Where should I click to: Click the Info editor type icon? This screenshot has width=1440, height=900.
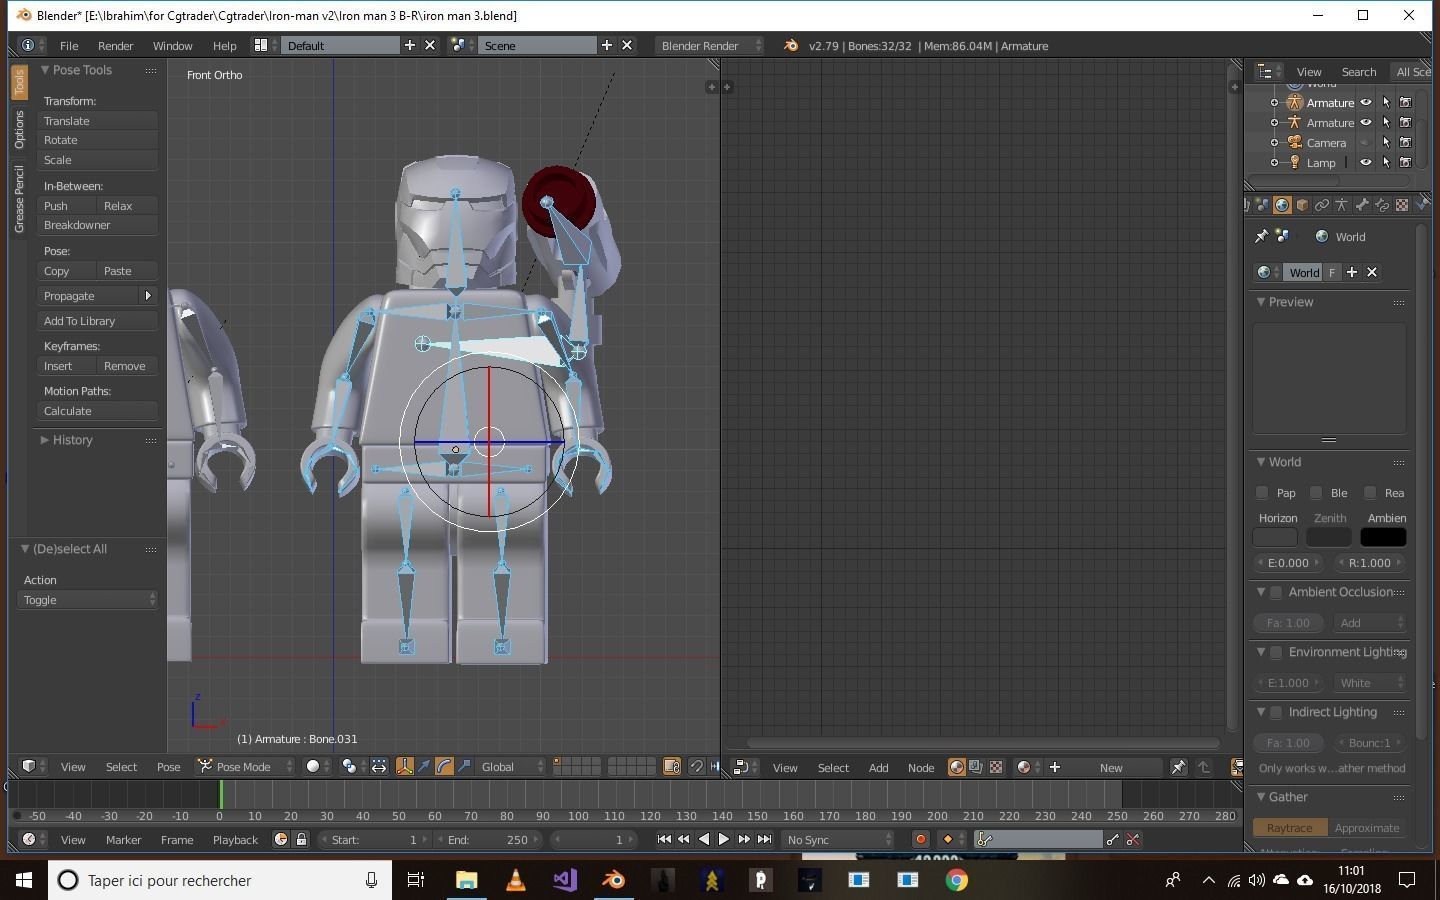point(32,46)
